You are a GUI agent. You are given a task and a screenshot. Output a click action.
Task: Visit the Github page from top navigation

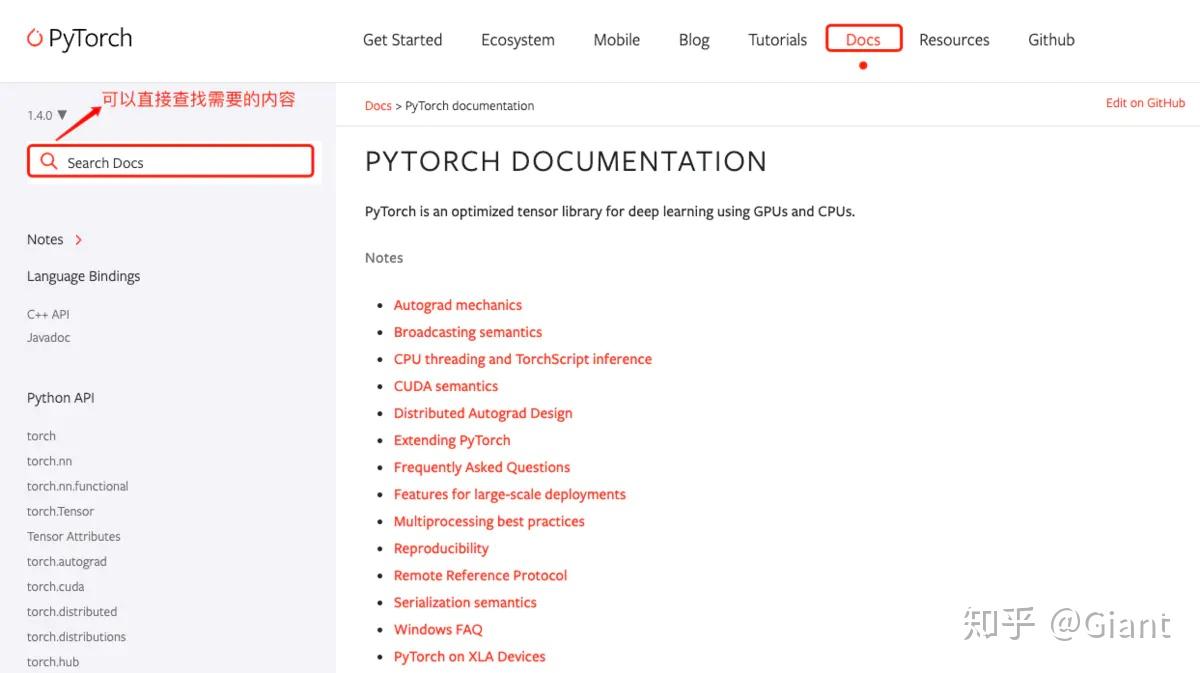tap(1050, 40)
